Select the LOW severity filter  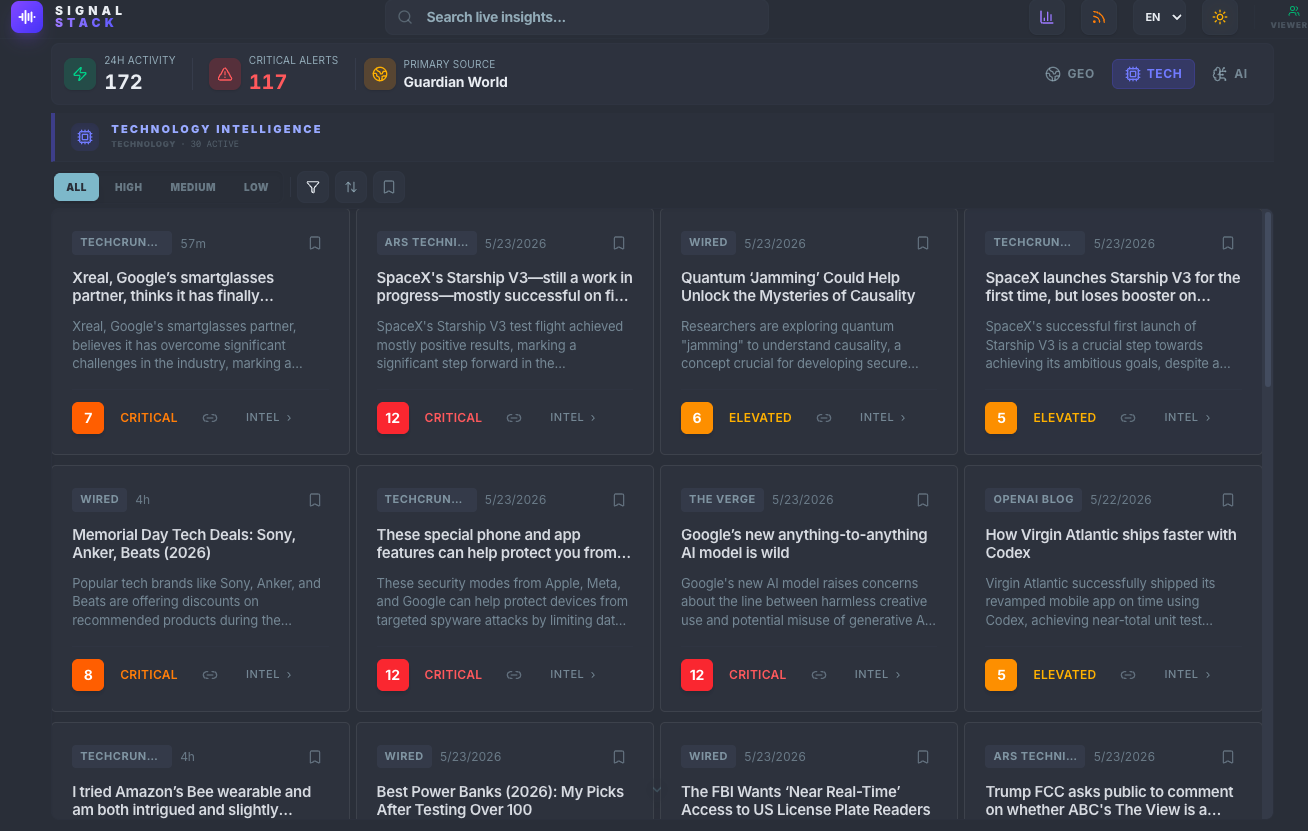click(256, 187)
